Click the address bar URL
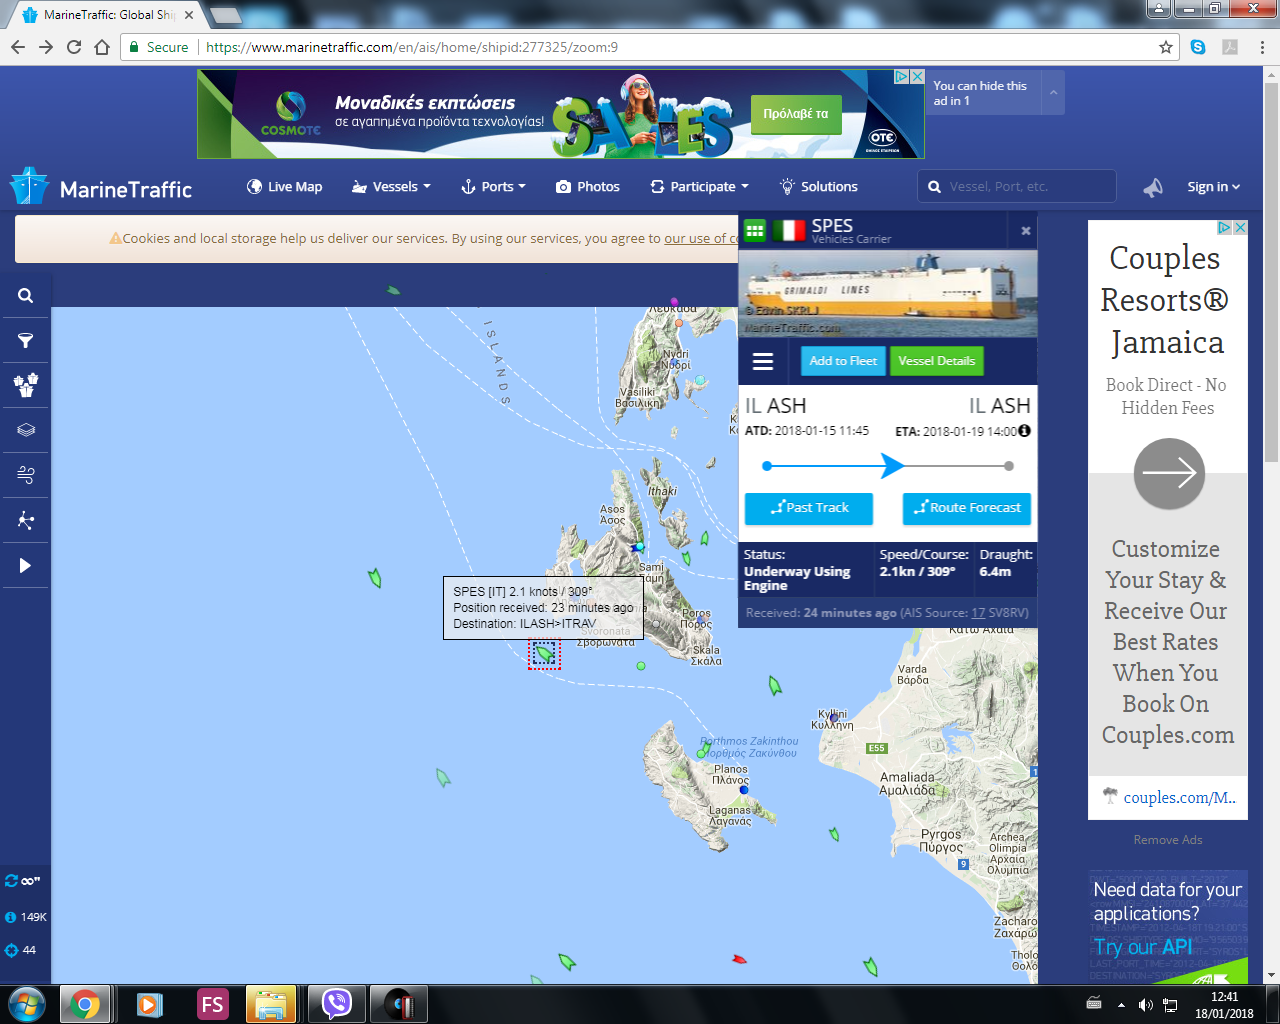1280x1024 pixels. tap(412, 47)
